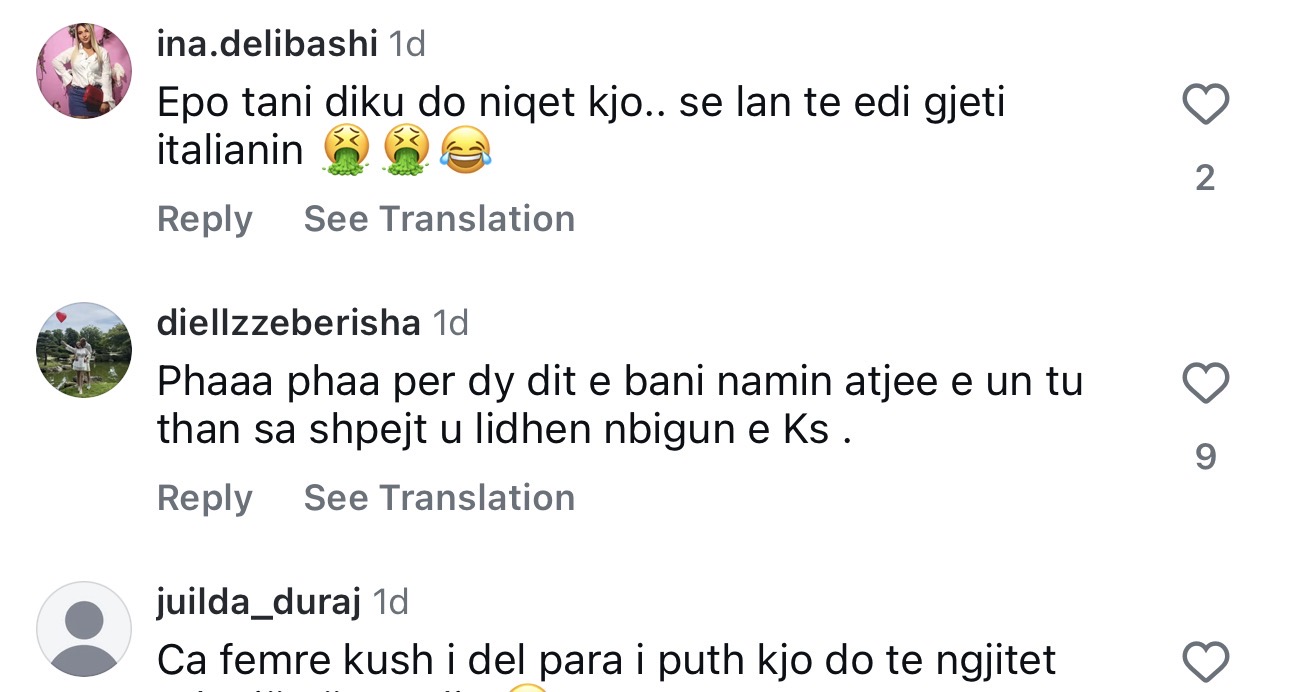Open juilda_duraj username link
The width and height of the screenshot is (1290, 692).
coord(259,601)
